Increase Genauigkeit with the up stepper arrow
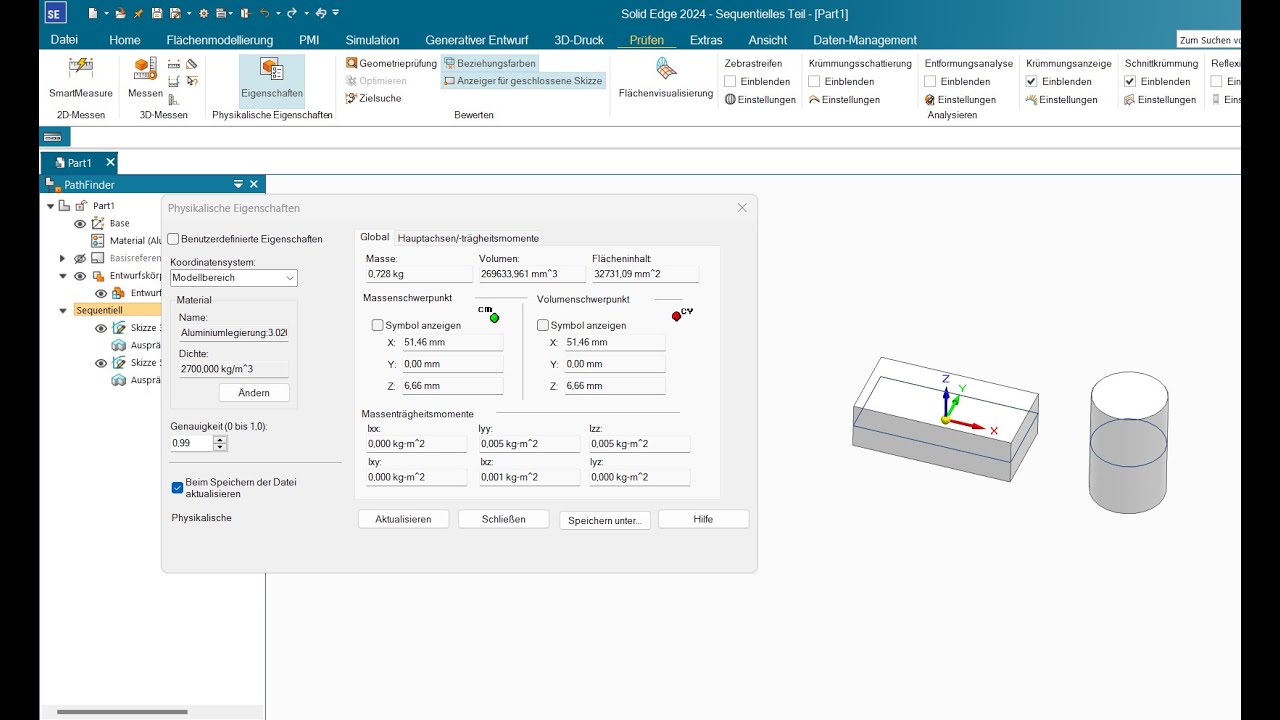This screenshot has width=1280, height=720. point(220,439)
